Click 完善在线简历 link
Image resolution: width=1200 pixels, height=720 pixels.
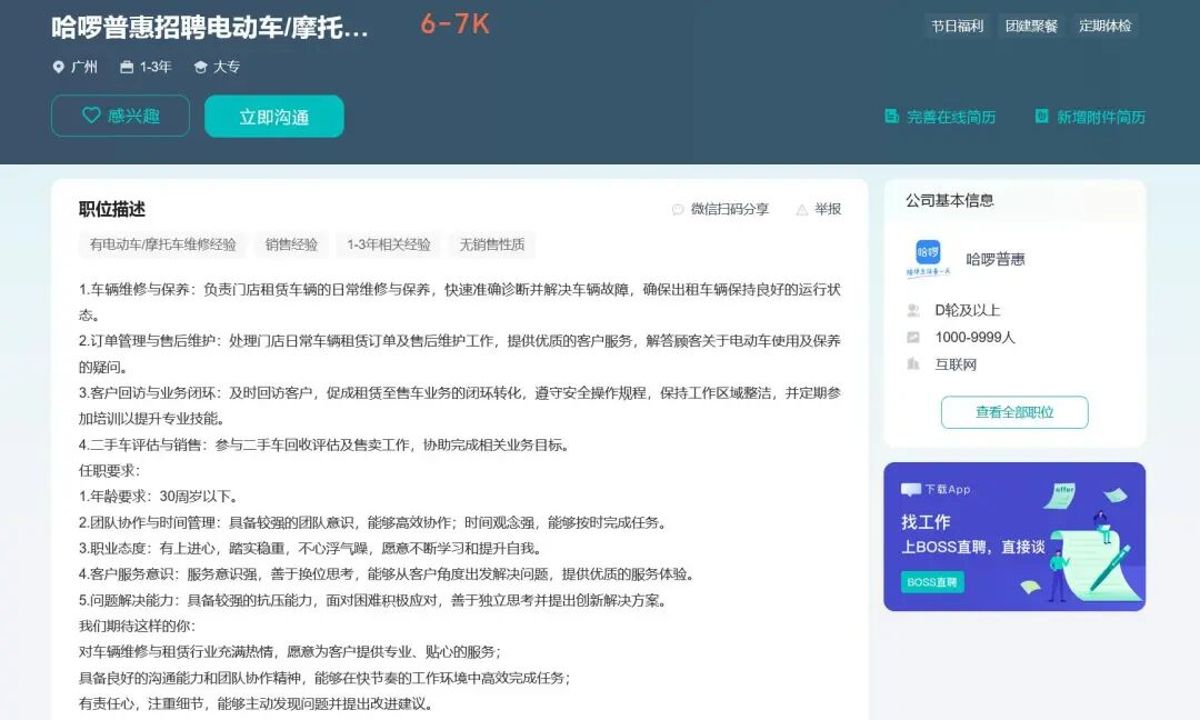951,117
